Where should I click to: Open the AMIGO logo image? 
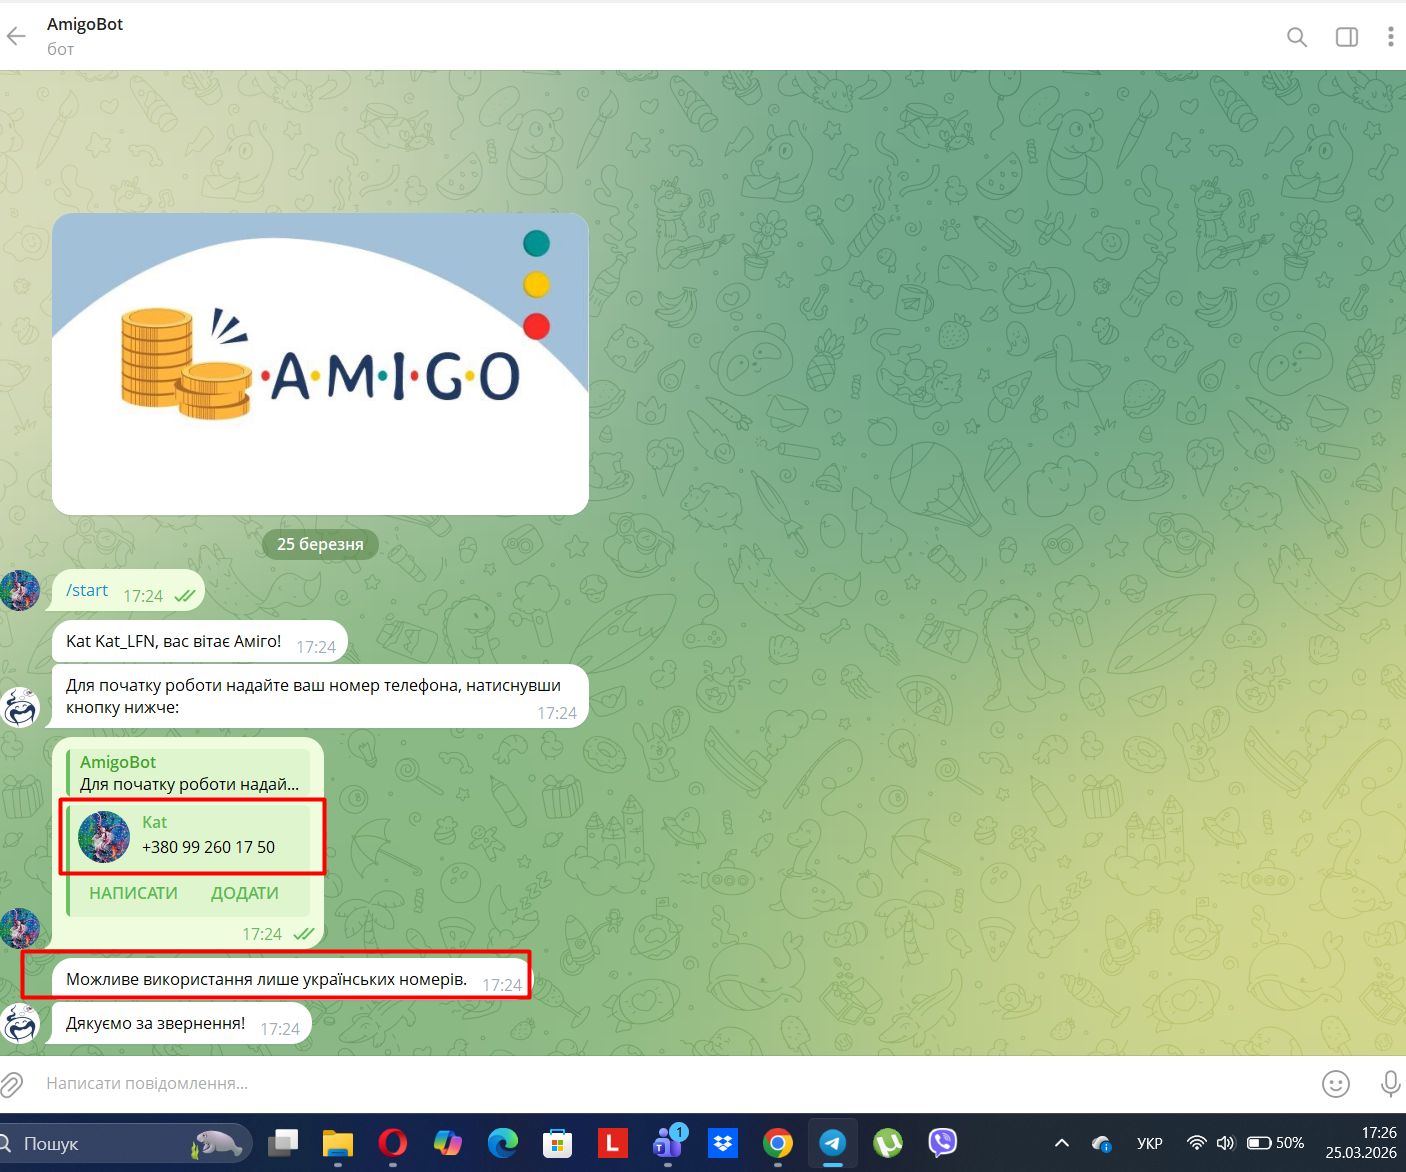tap(320, 364)
